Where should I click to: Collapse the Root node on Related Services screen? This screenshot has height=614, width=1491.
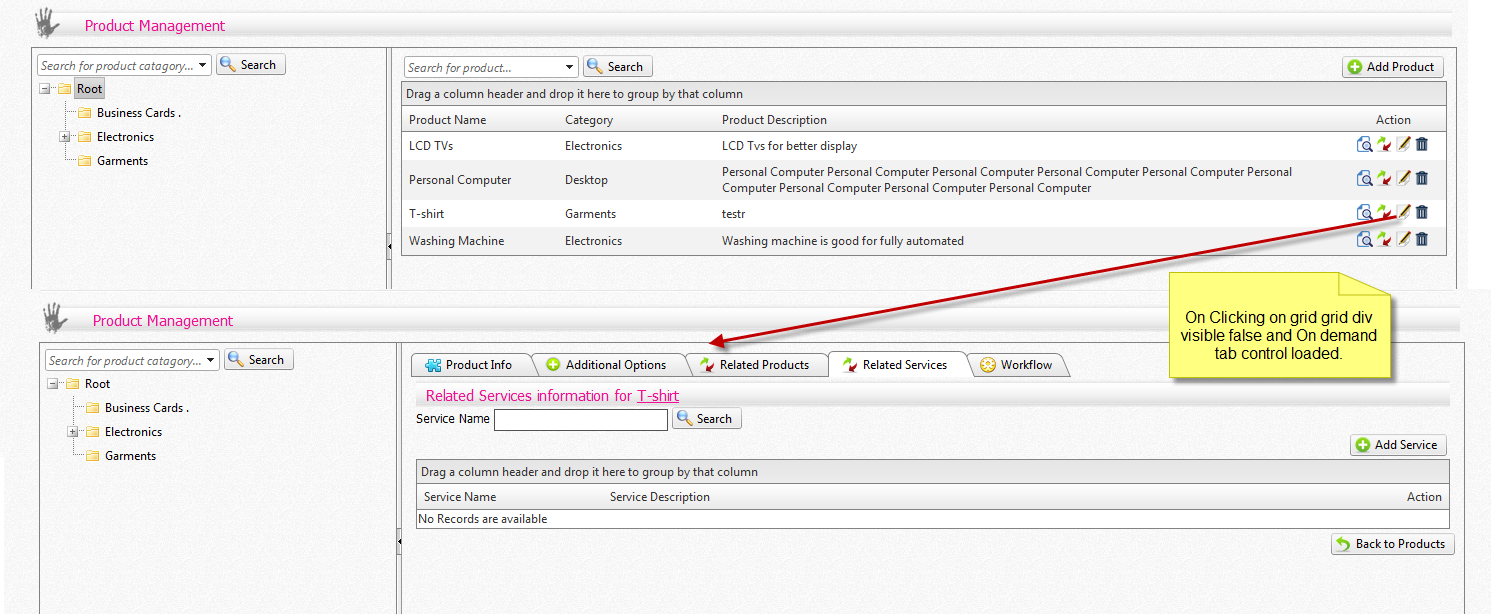click(53, 384)
